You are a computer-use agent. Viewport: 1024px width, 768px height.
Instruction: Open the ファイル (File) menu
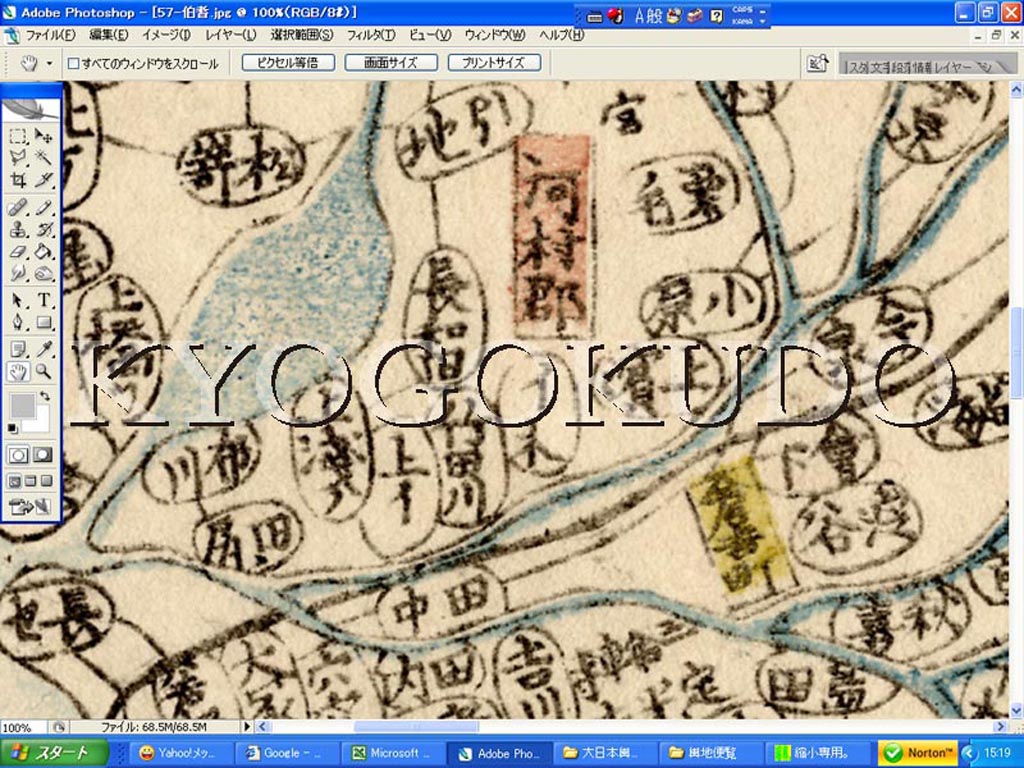click(50, 35)
